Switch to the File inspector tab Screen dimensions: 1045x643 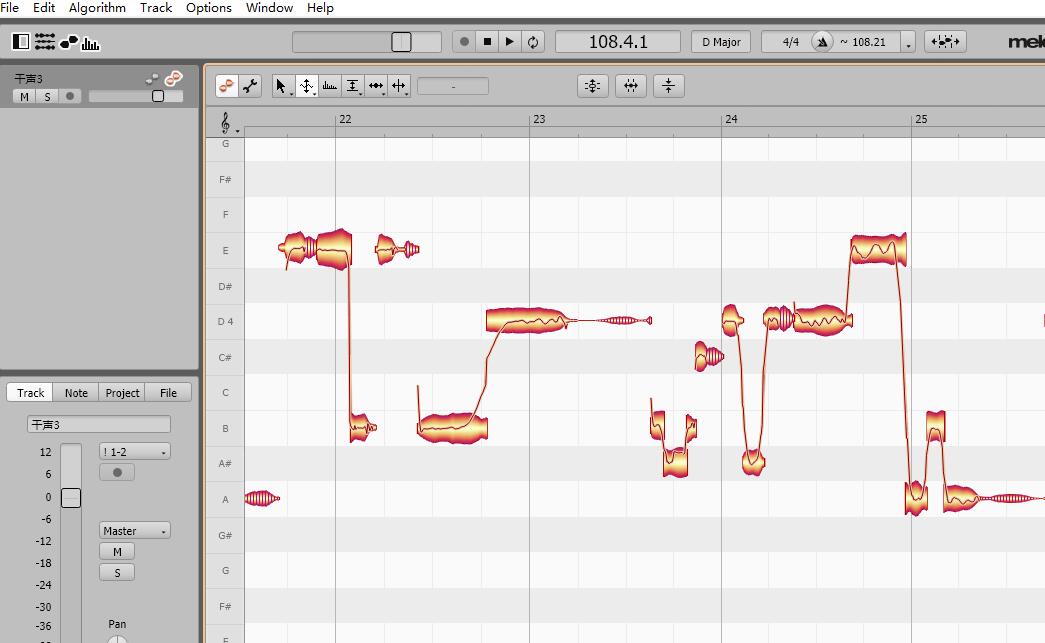pos(168,392)
